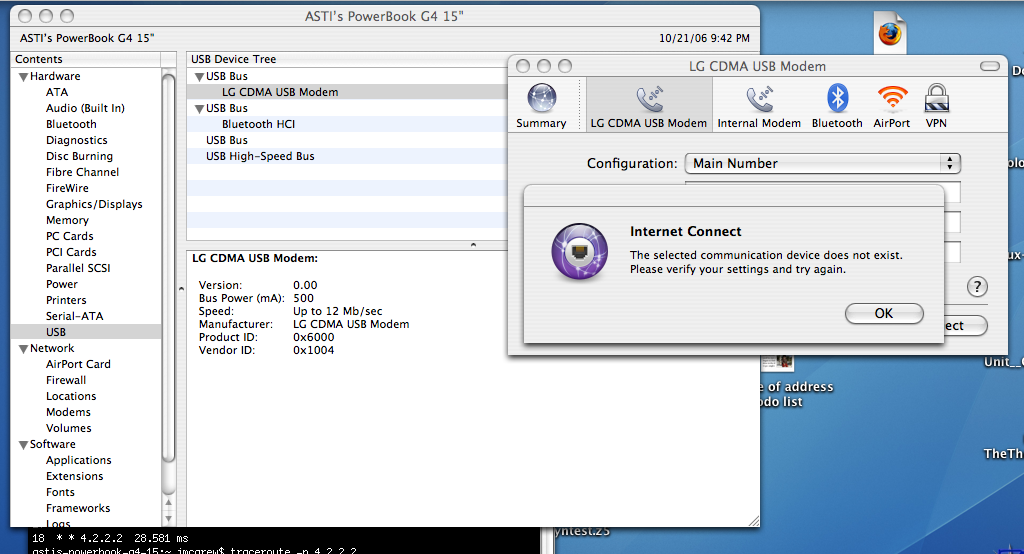
Task: Select Bluetooth HCI in the USB Device Tree
Action: click(258, 124)
